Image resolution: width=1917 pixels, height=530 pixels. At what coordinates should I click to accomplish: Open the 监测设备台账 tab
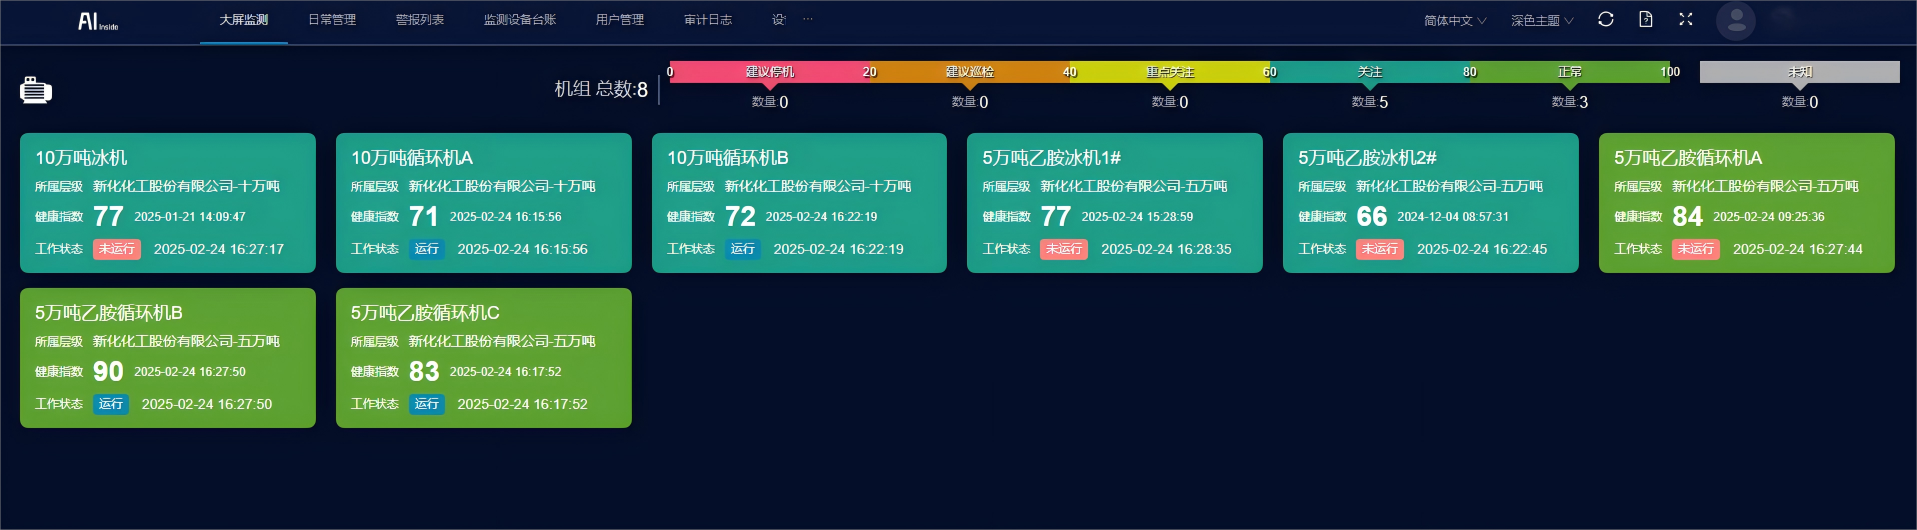(520, 20)
